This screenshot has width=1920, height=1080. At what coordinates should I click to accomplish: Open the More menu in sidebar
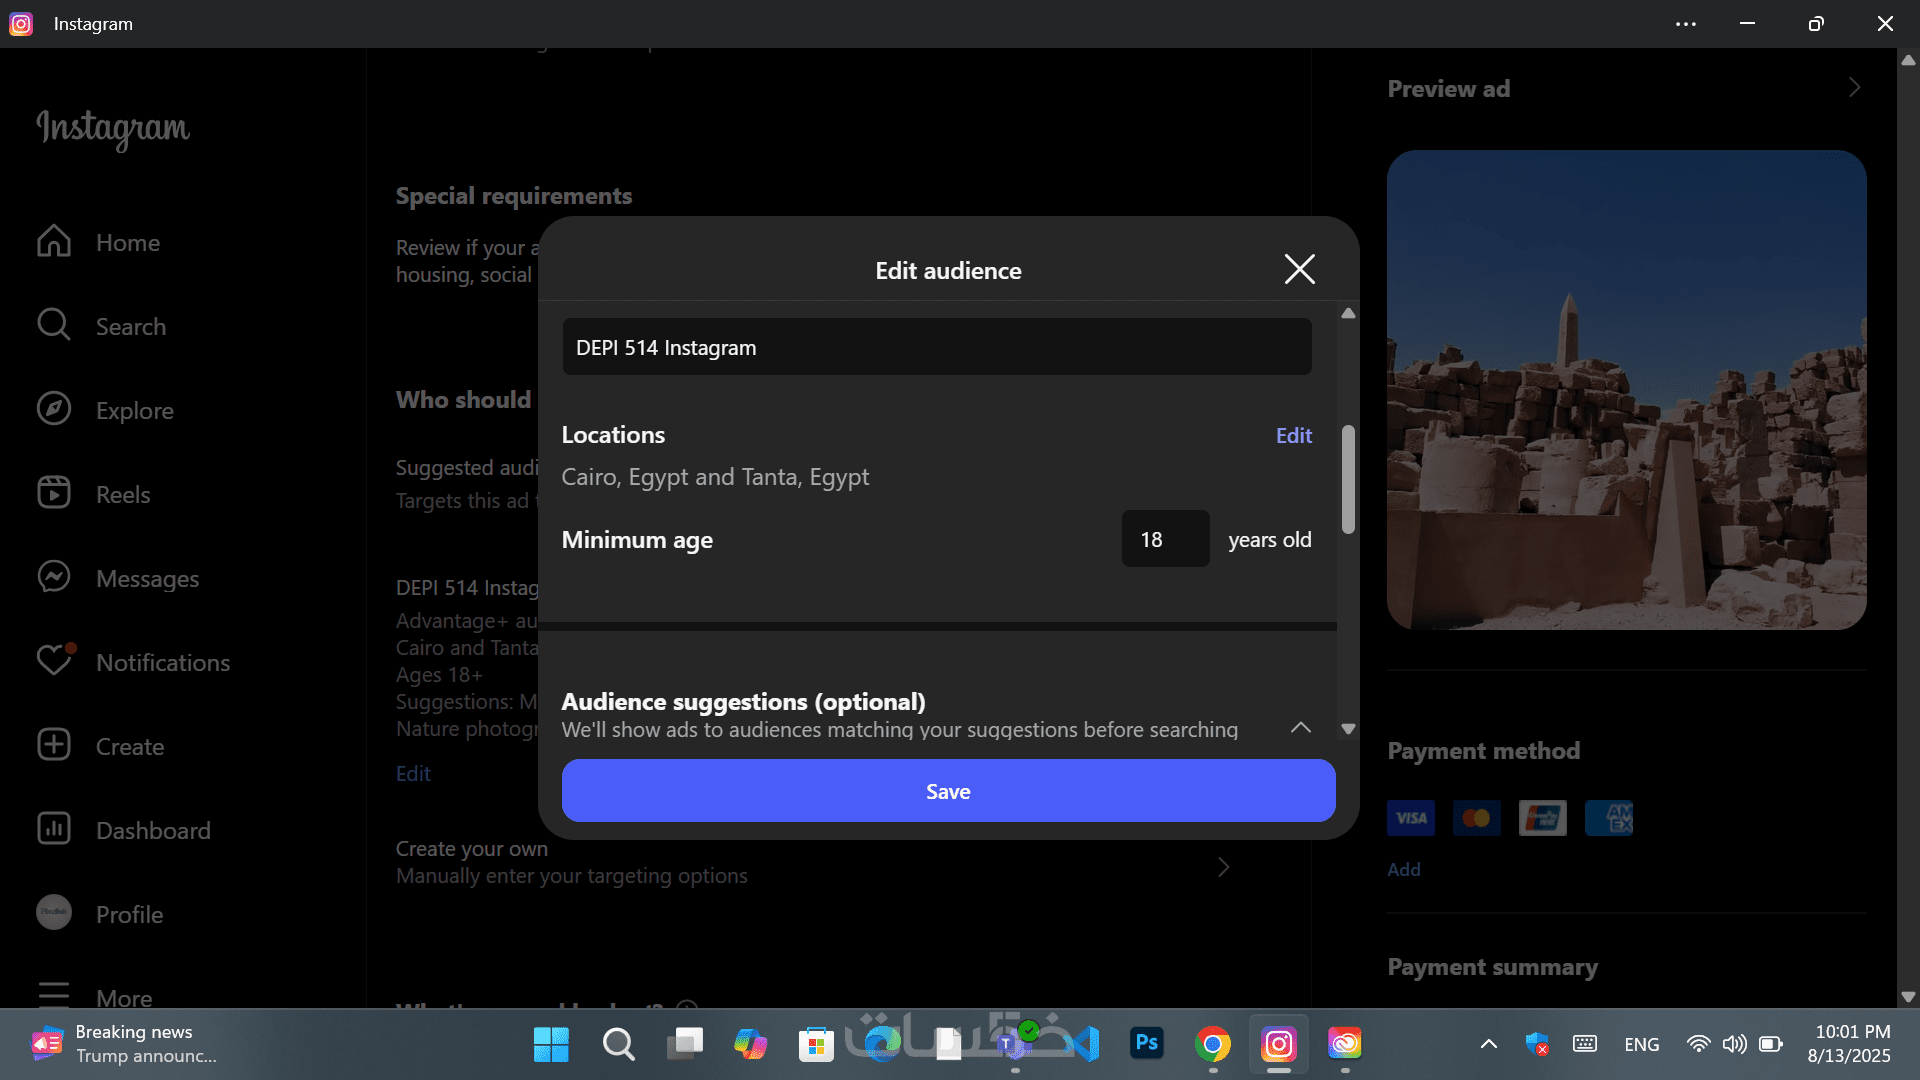[x=124, y=996]
